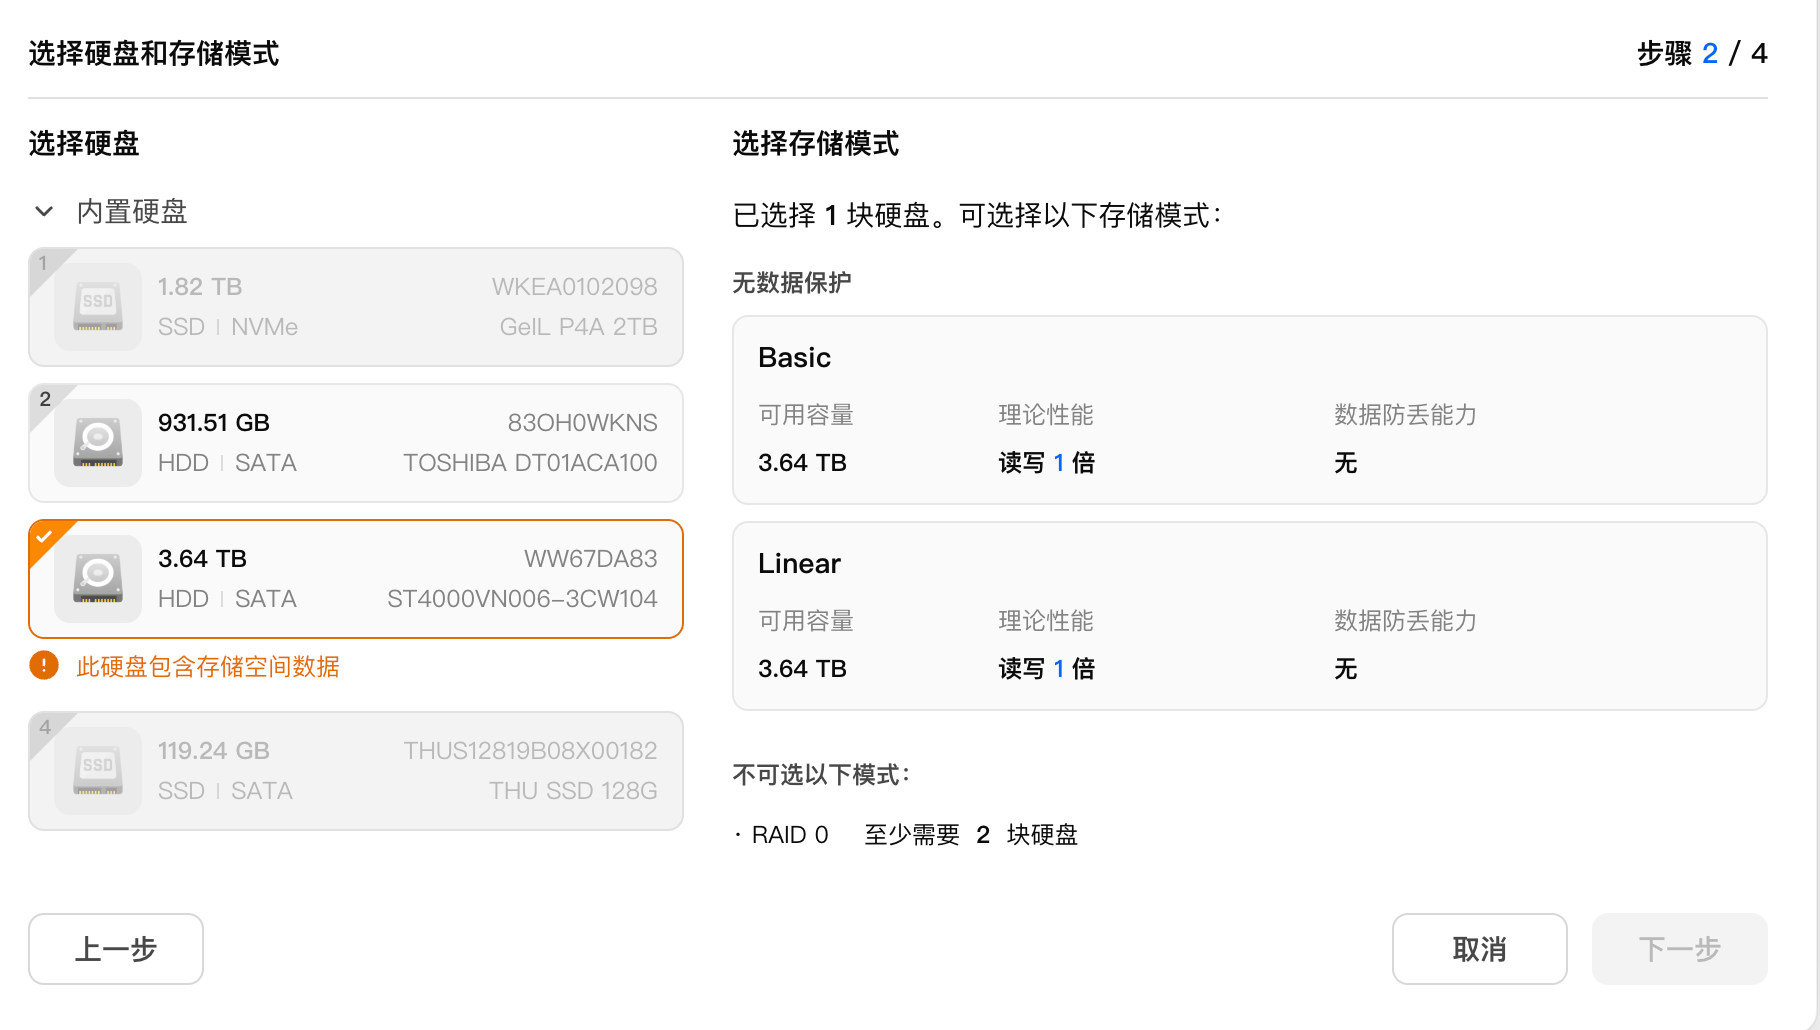Click the 1.82 TB capacity text
Viewport: 1820px width, 1030px height.
(x=200, y=287)
